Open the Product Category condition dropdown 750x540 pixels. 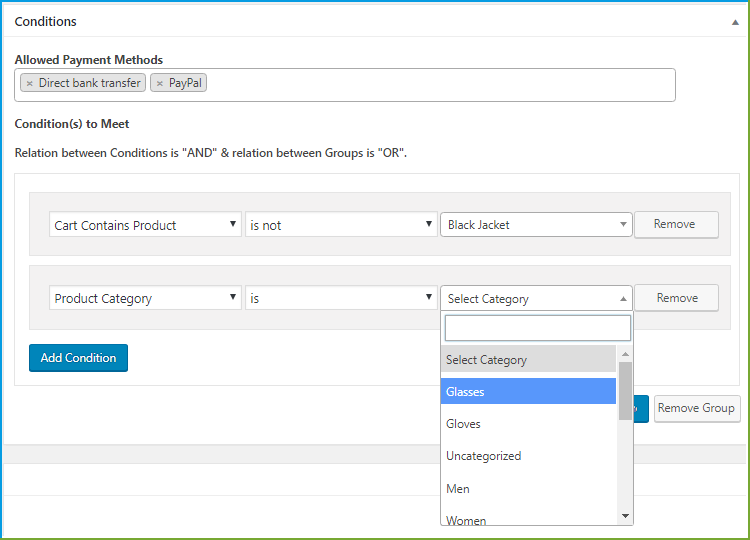(145, 298)
